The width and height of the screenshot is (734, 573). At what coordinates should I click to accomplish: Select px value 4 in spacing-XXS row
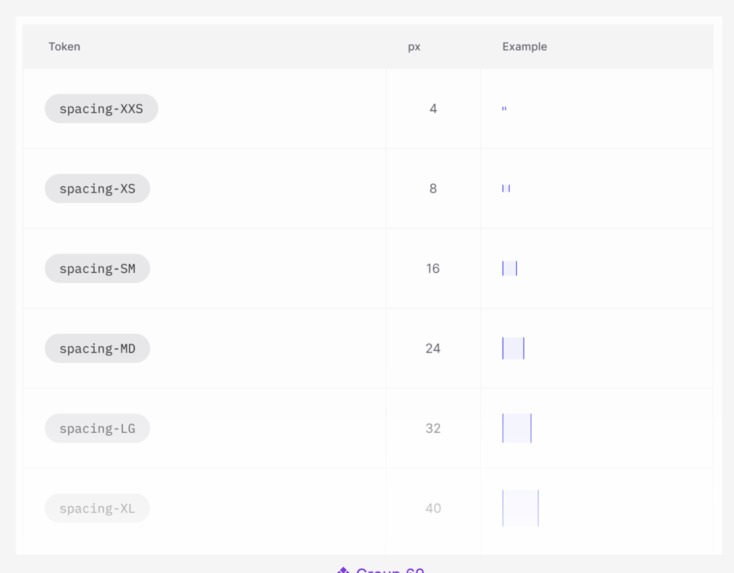pyautogui.click(x=433, y=109)
